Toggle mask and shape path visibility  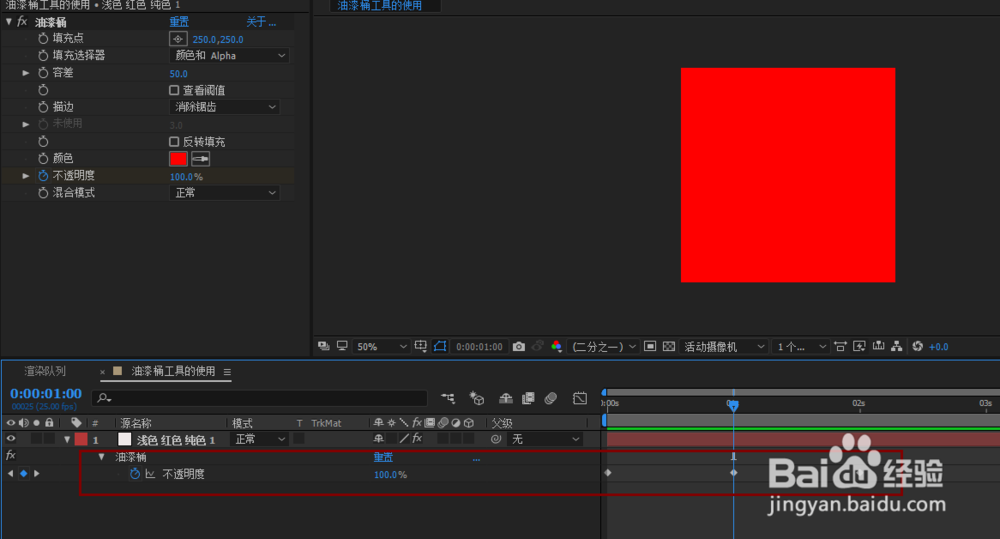tap(440, 346)
